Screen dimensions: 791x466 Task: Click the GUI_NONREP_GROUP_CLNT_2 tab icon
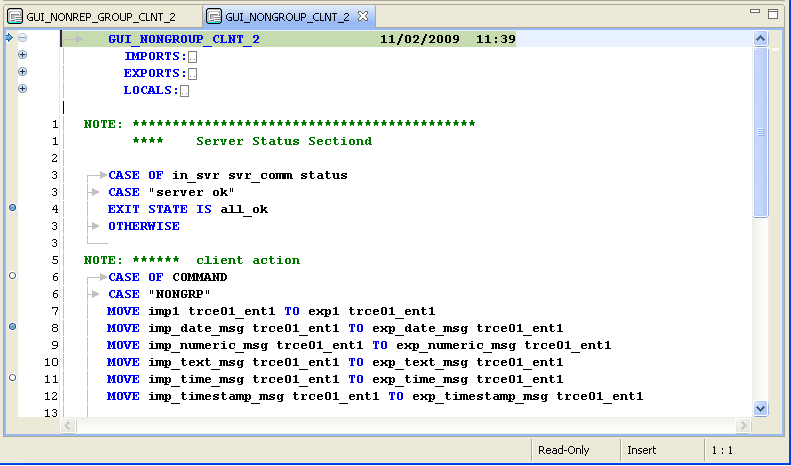[x=15, y=17]
